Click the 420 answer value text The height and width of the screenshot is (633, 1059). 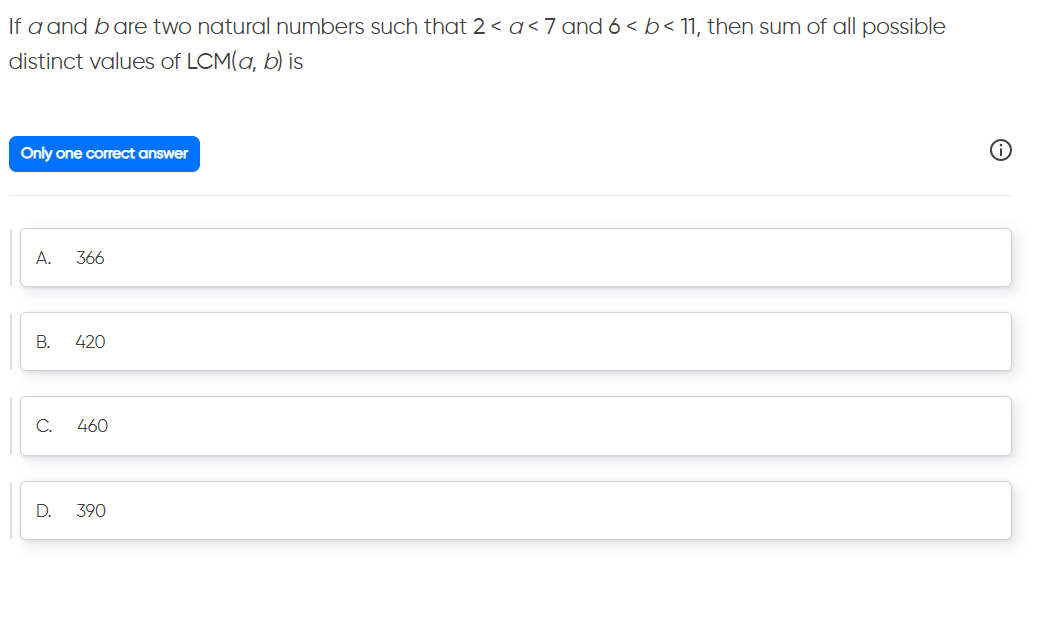(x=90, y=341)
